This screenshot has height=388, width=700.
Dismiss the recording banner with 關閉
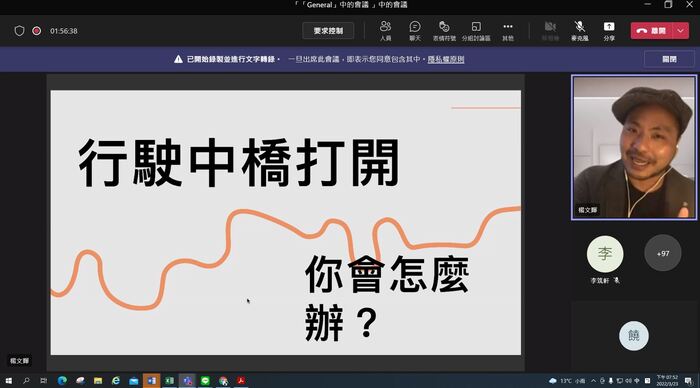(669, 59)
